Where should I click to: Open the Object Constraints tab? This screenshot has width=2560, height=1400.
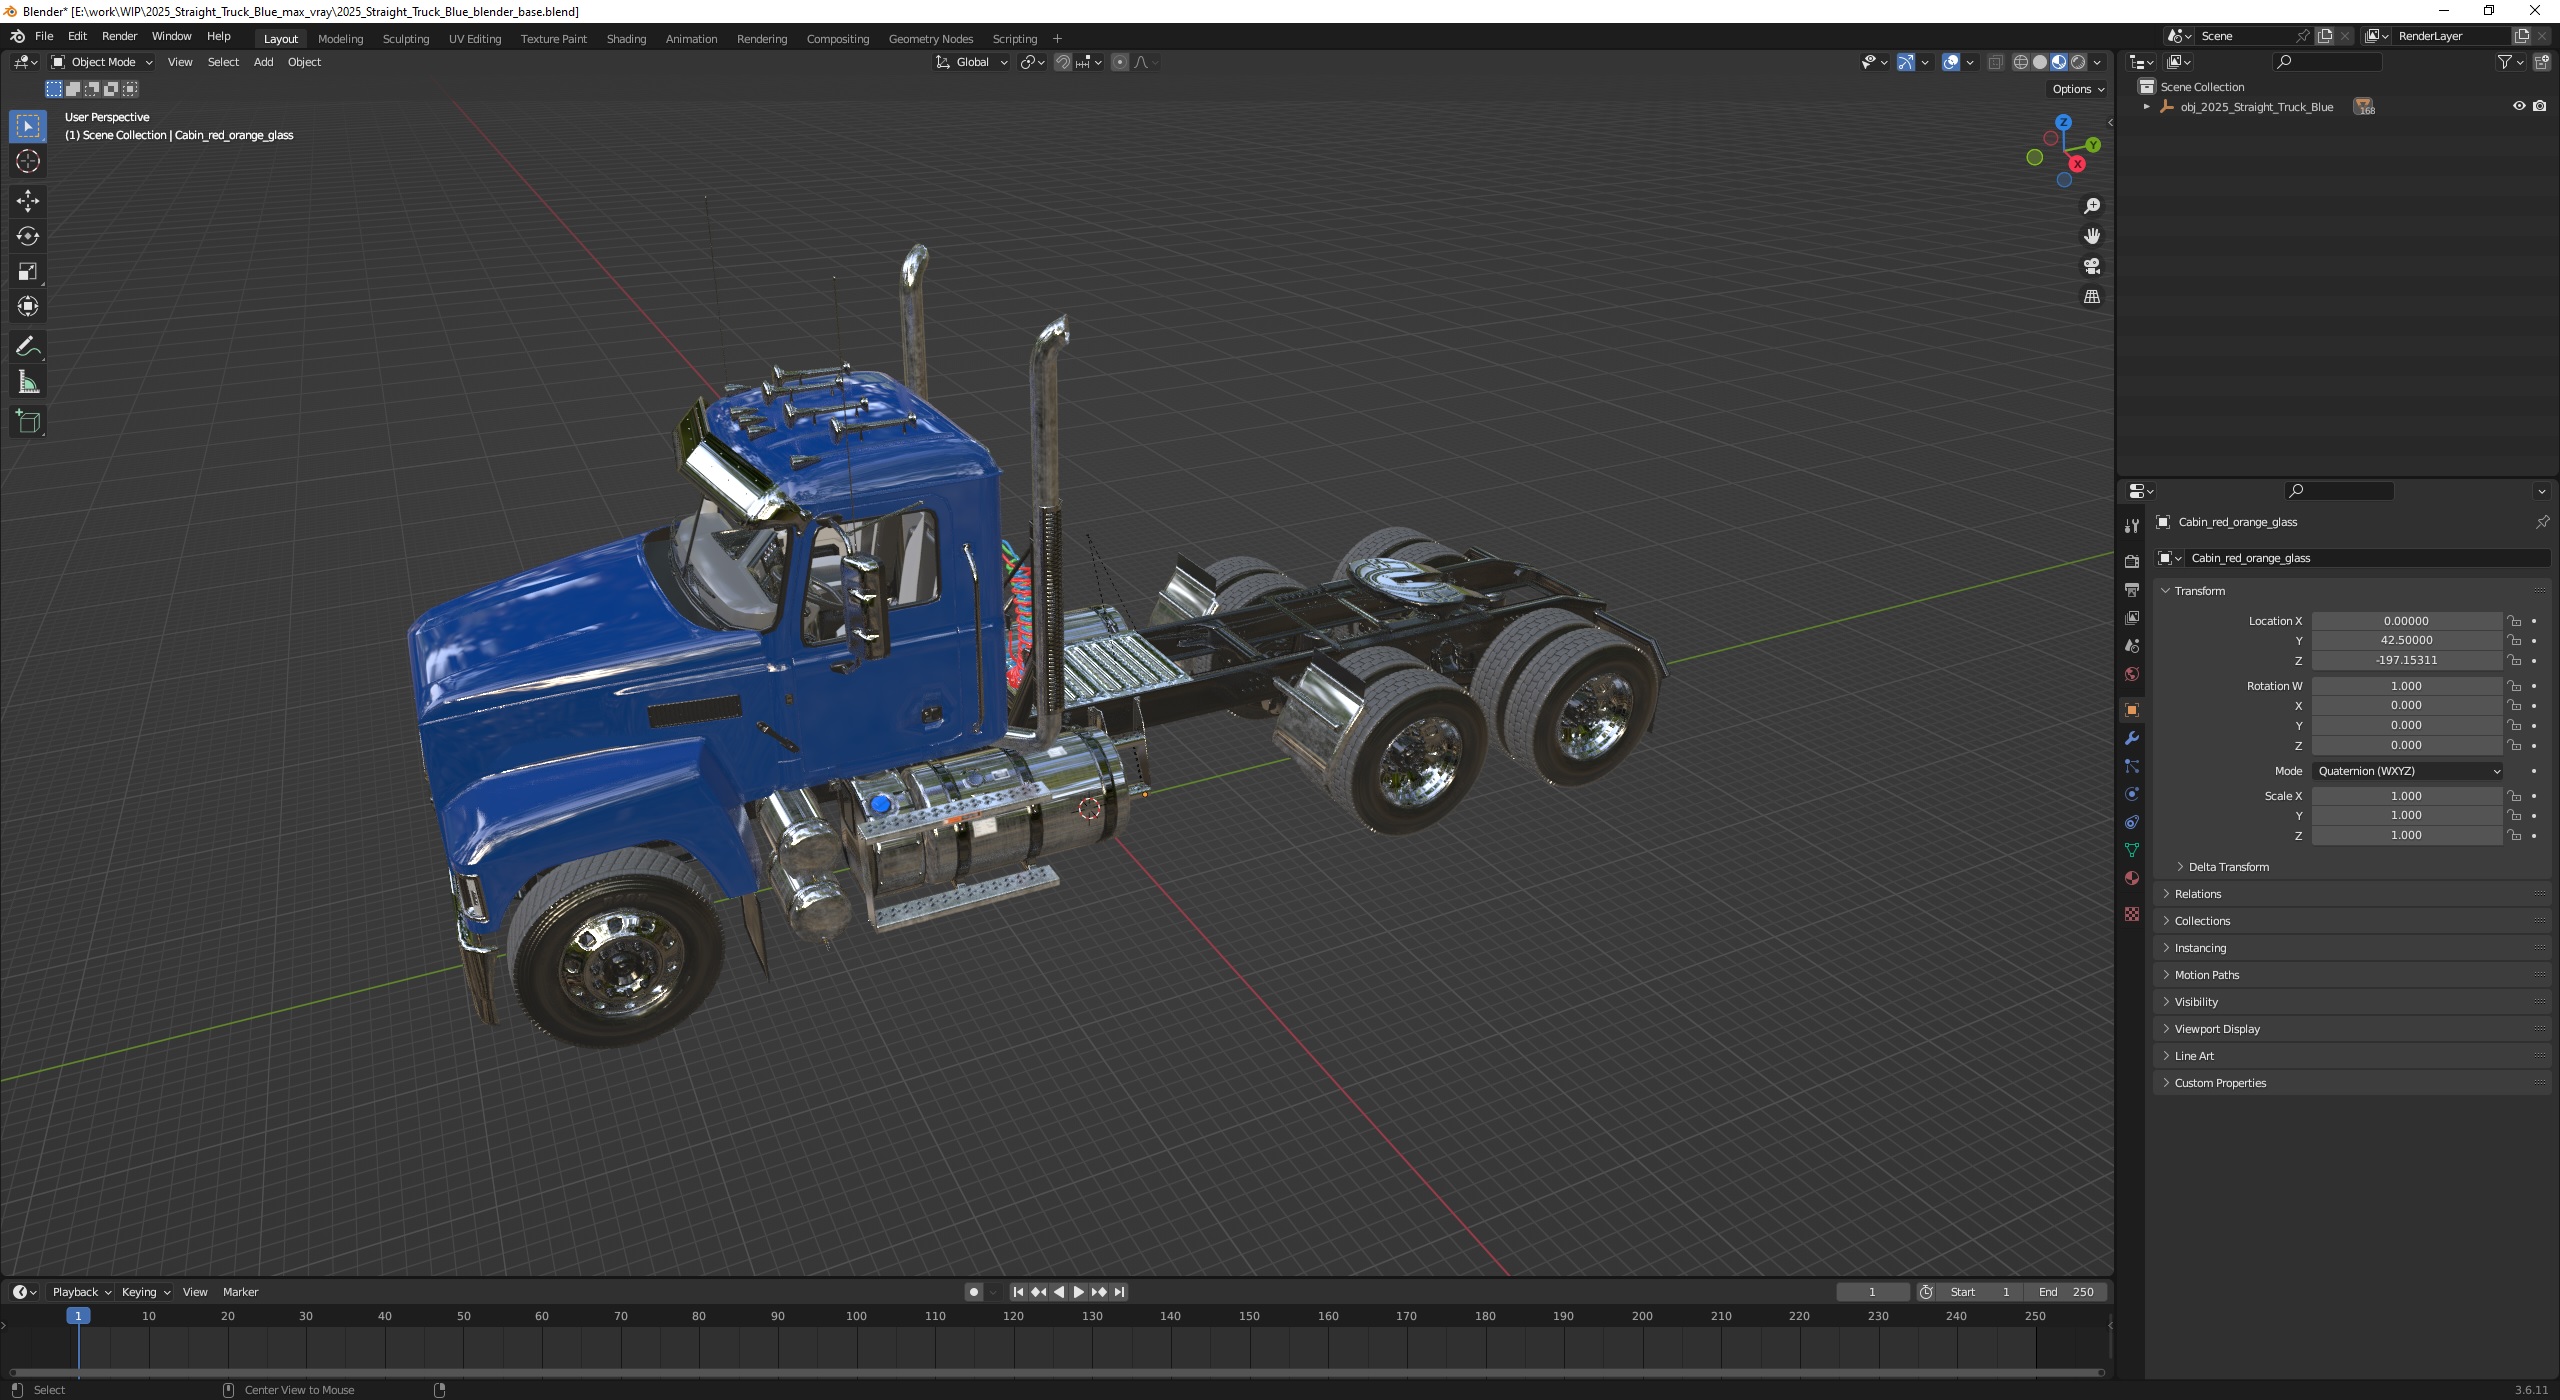point(2132,822)
